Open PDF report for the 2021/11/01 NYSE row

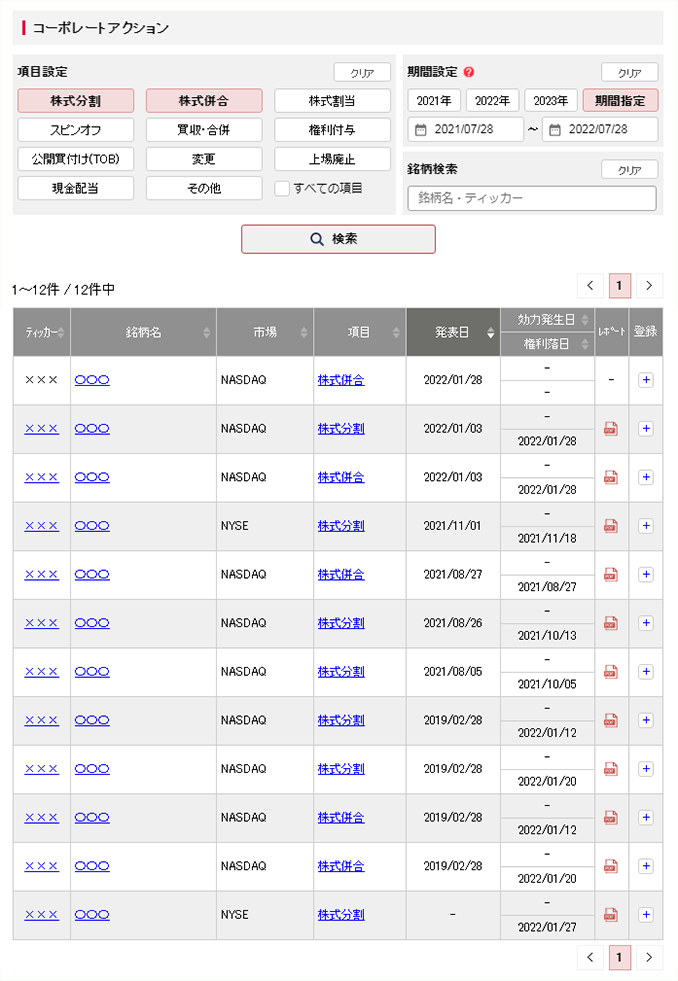coord(611,526)
